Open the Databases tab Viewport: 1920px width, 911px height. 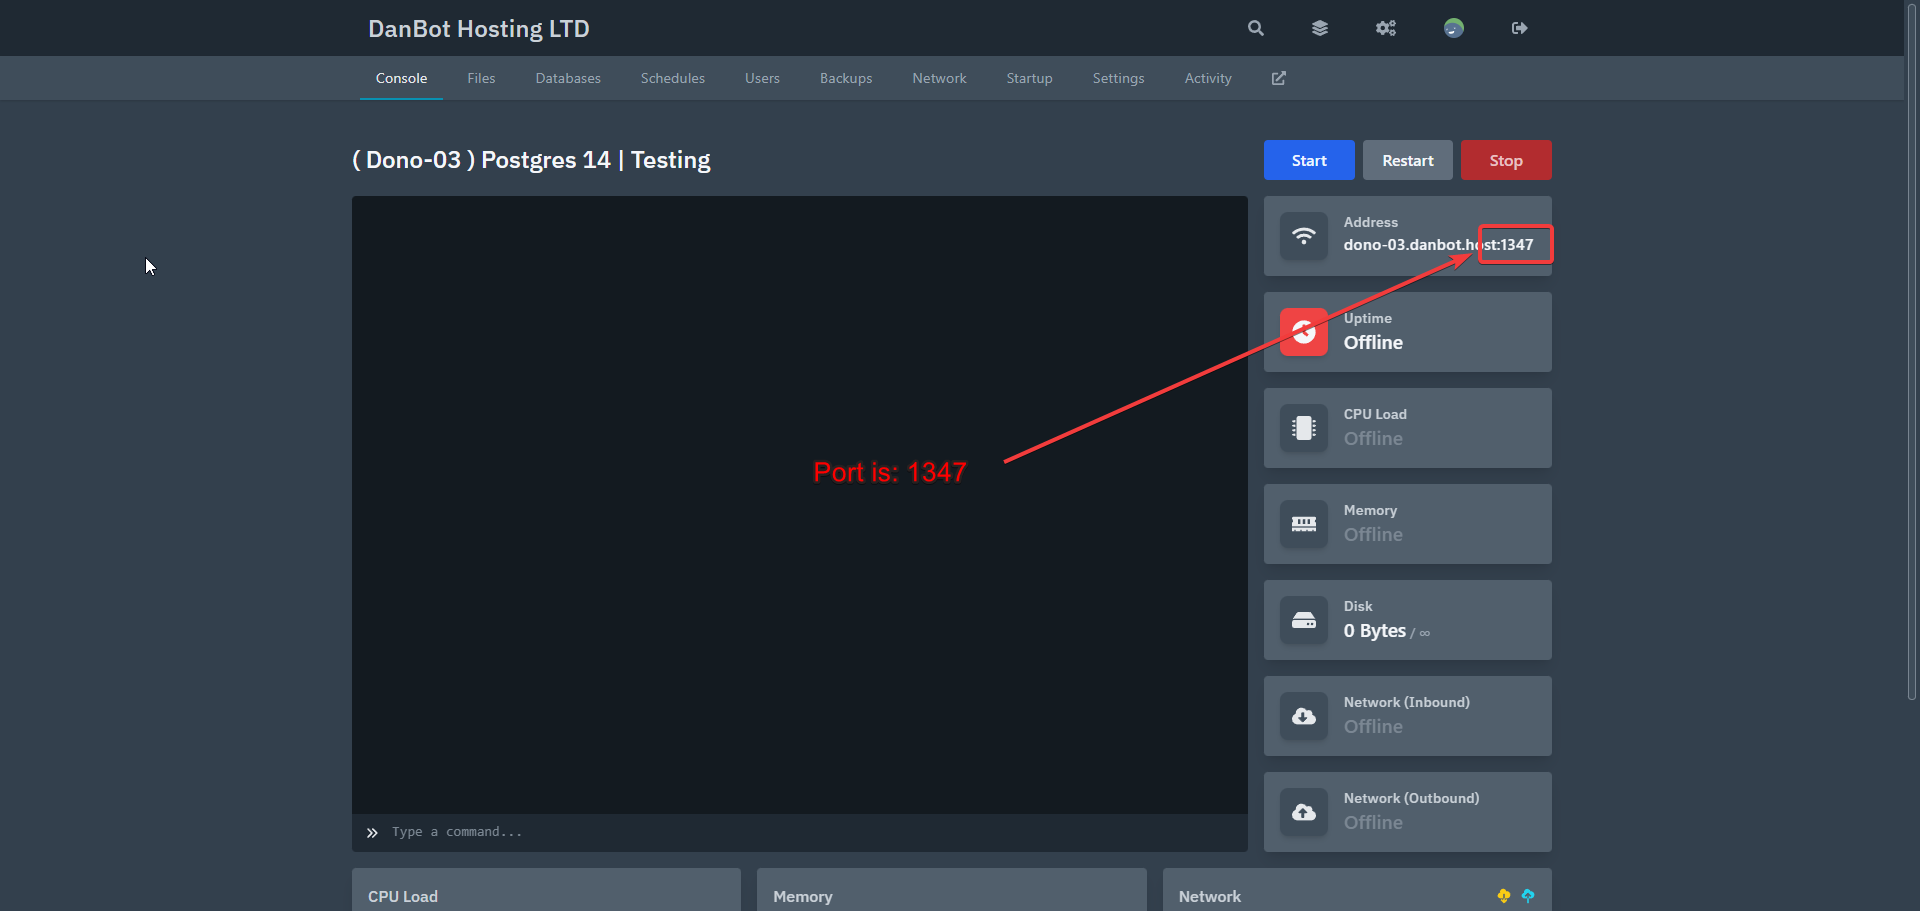567,78
